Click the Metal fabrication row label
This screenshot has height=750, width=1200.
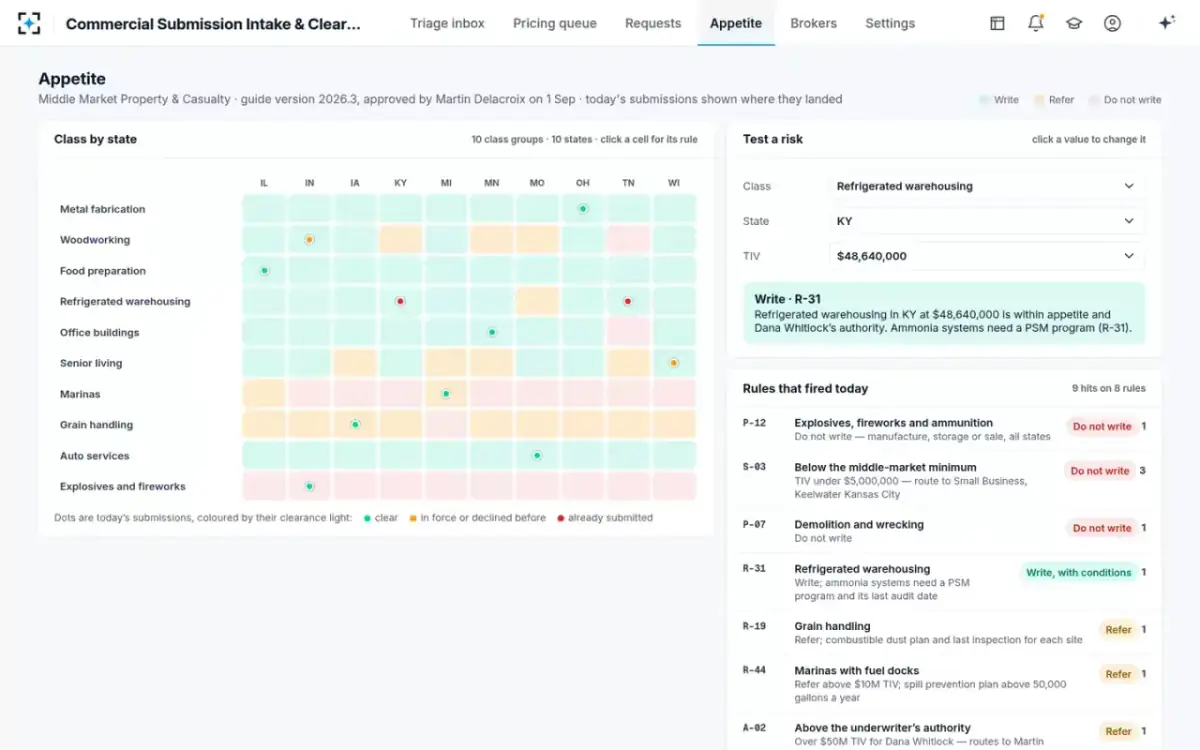[x=102, y=209]
